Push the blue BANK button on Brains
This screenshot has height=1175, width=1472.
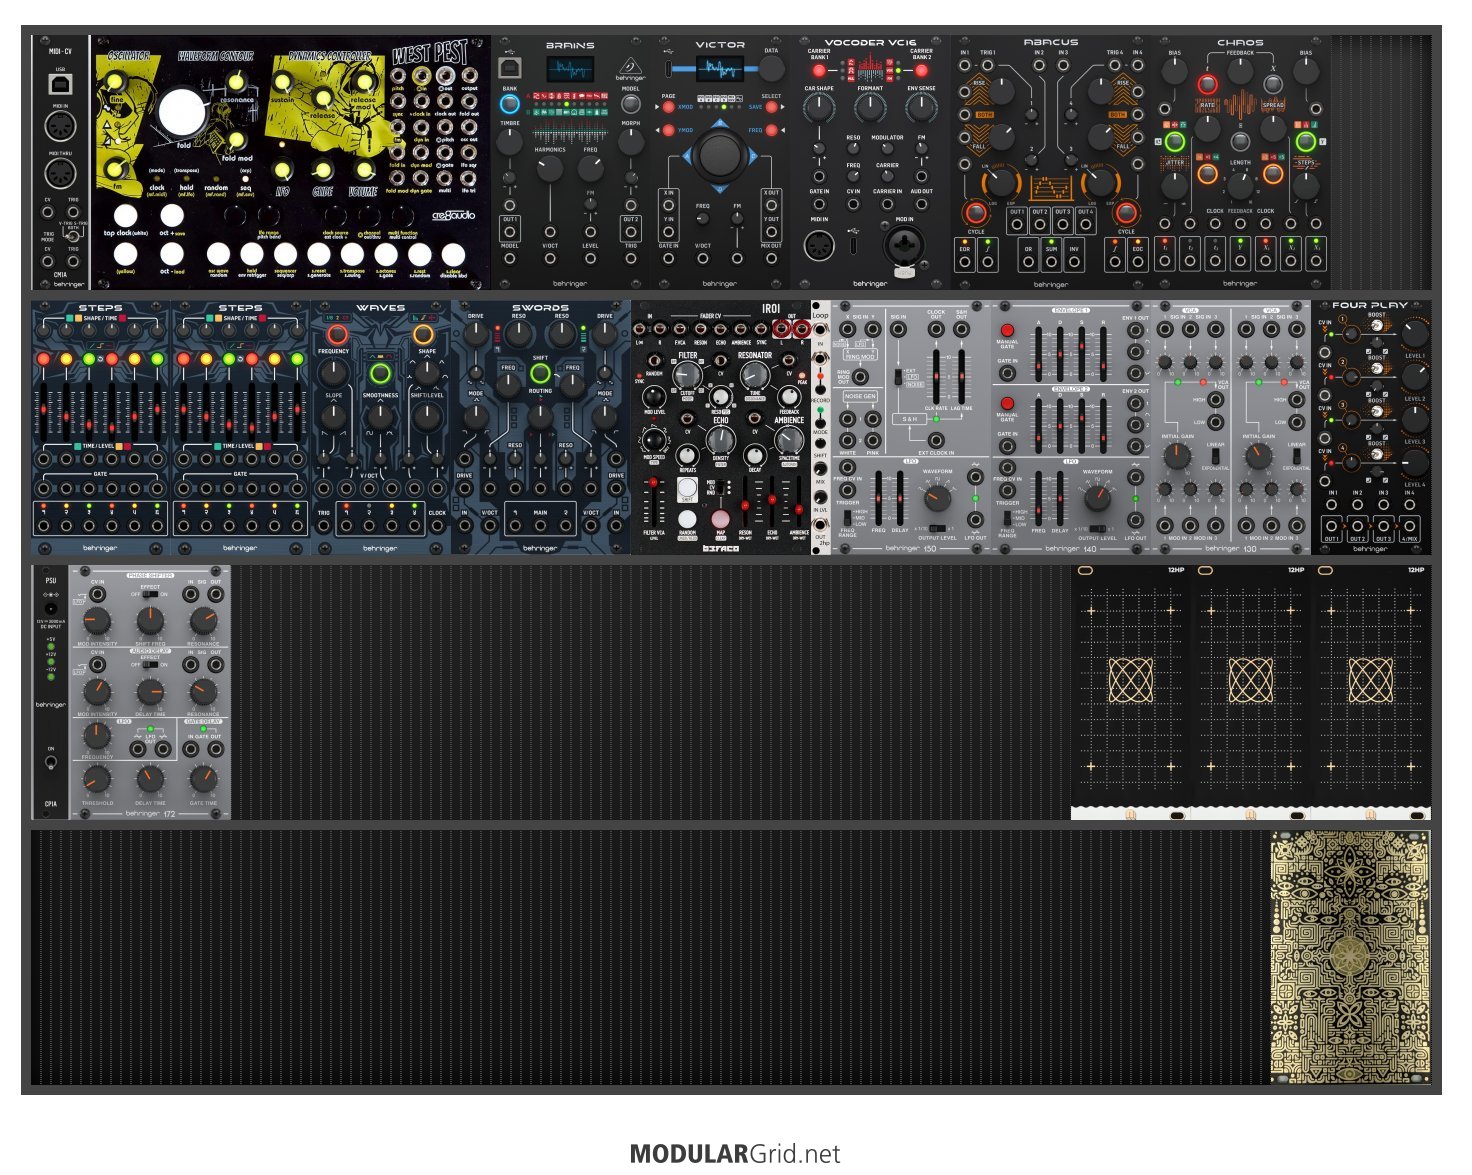(x=510, y=103)
